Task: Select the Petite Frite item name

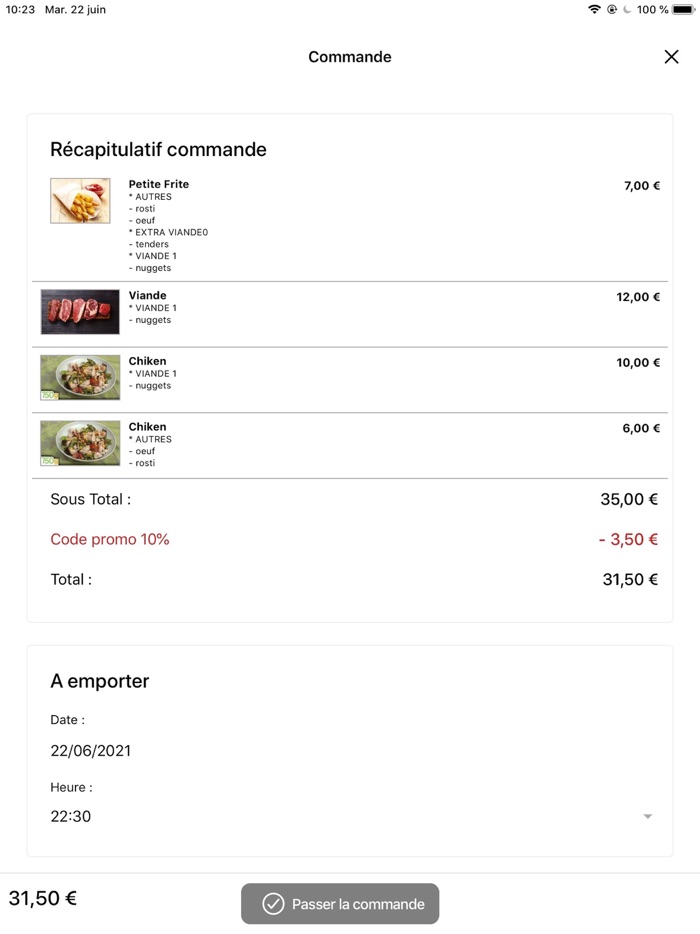Action: coord(158,184)
